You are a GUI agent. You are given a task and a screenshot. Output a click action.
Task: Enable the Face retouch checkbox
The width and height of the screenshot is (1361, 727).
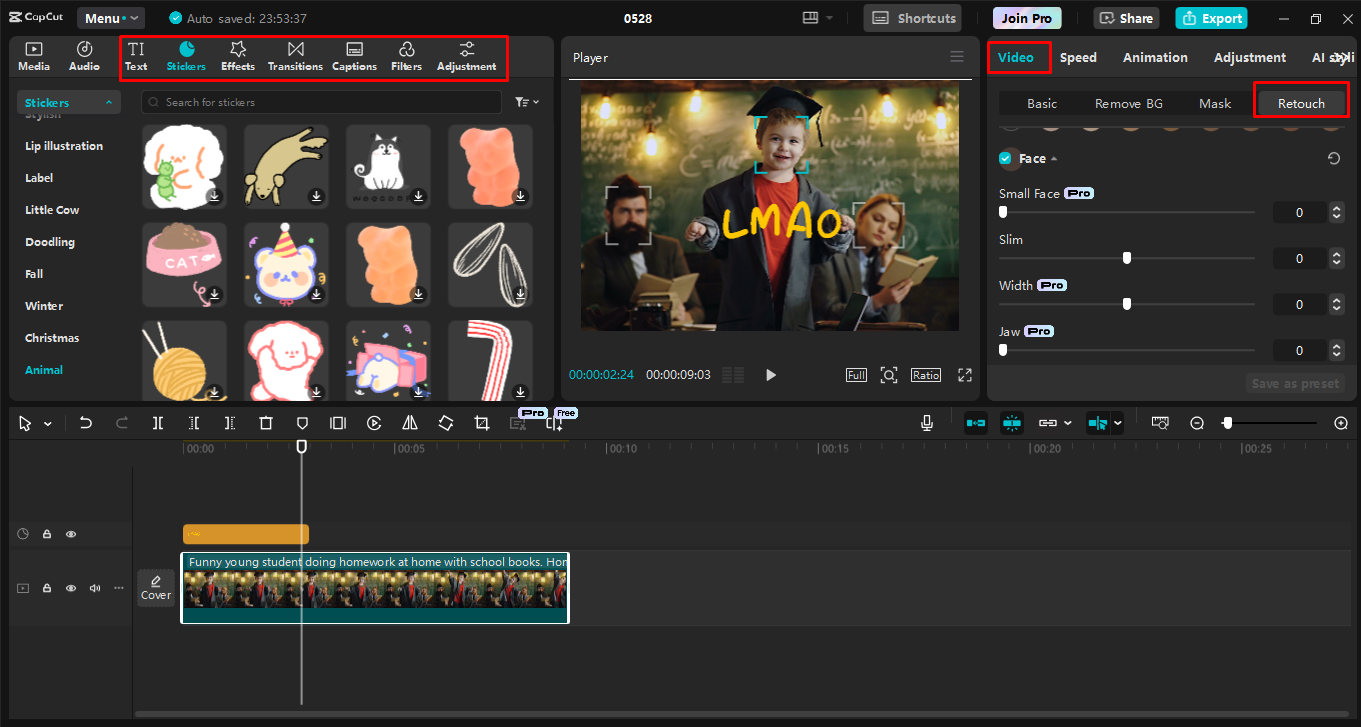1005,158
